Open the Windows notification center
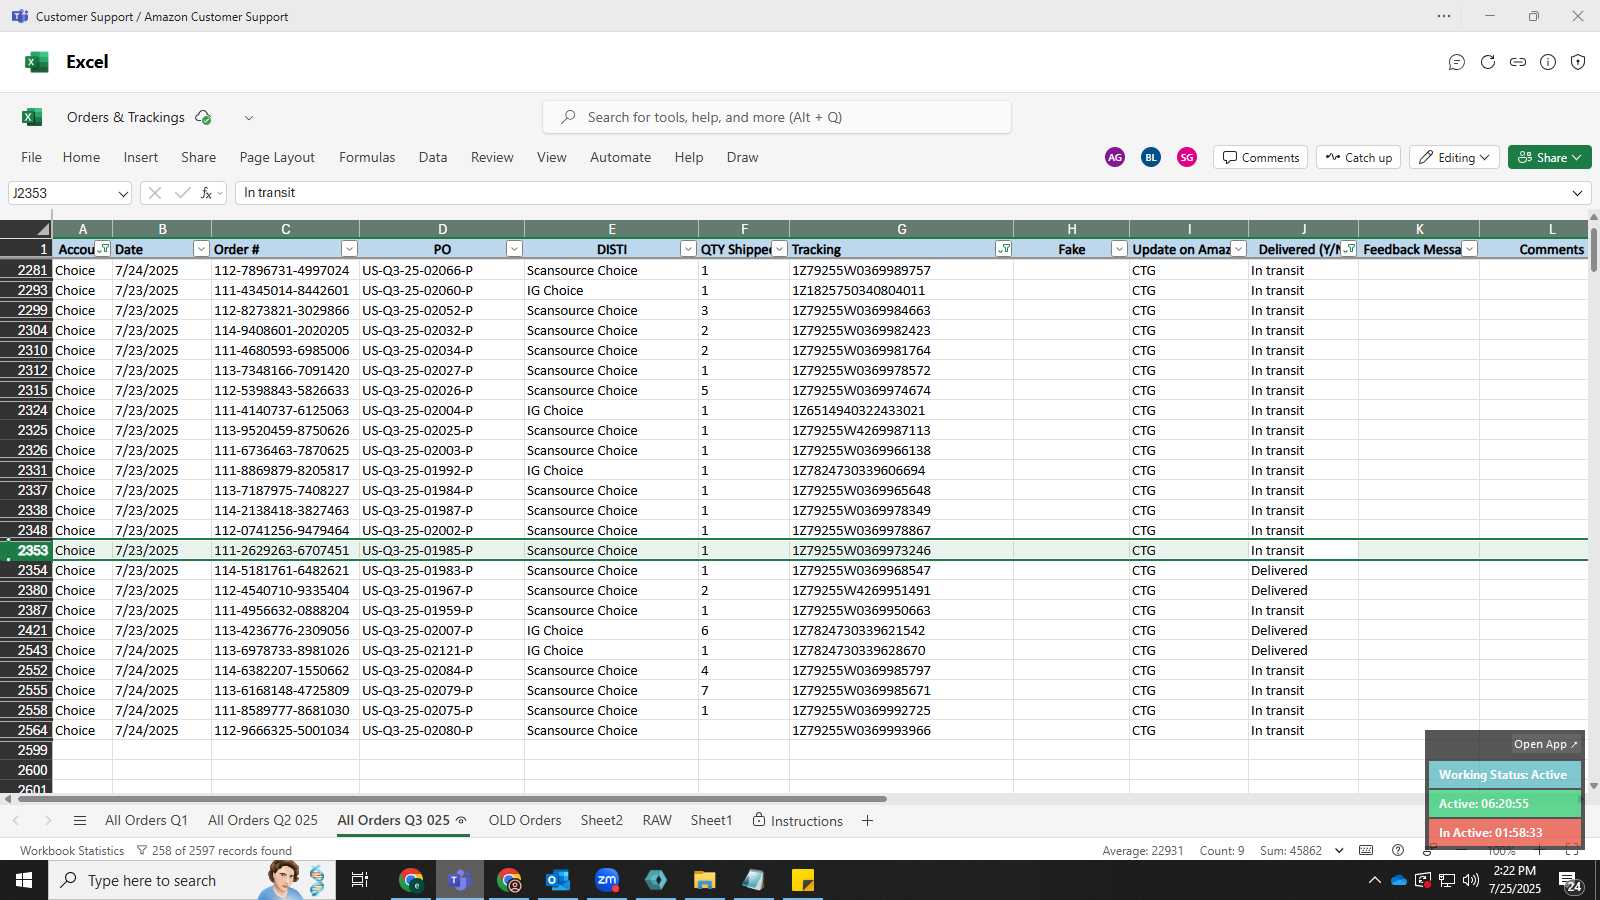 click(1569, 880)
